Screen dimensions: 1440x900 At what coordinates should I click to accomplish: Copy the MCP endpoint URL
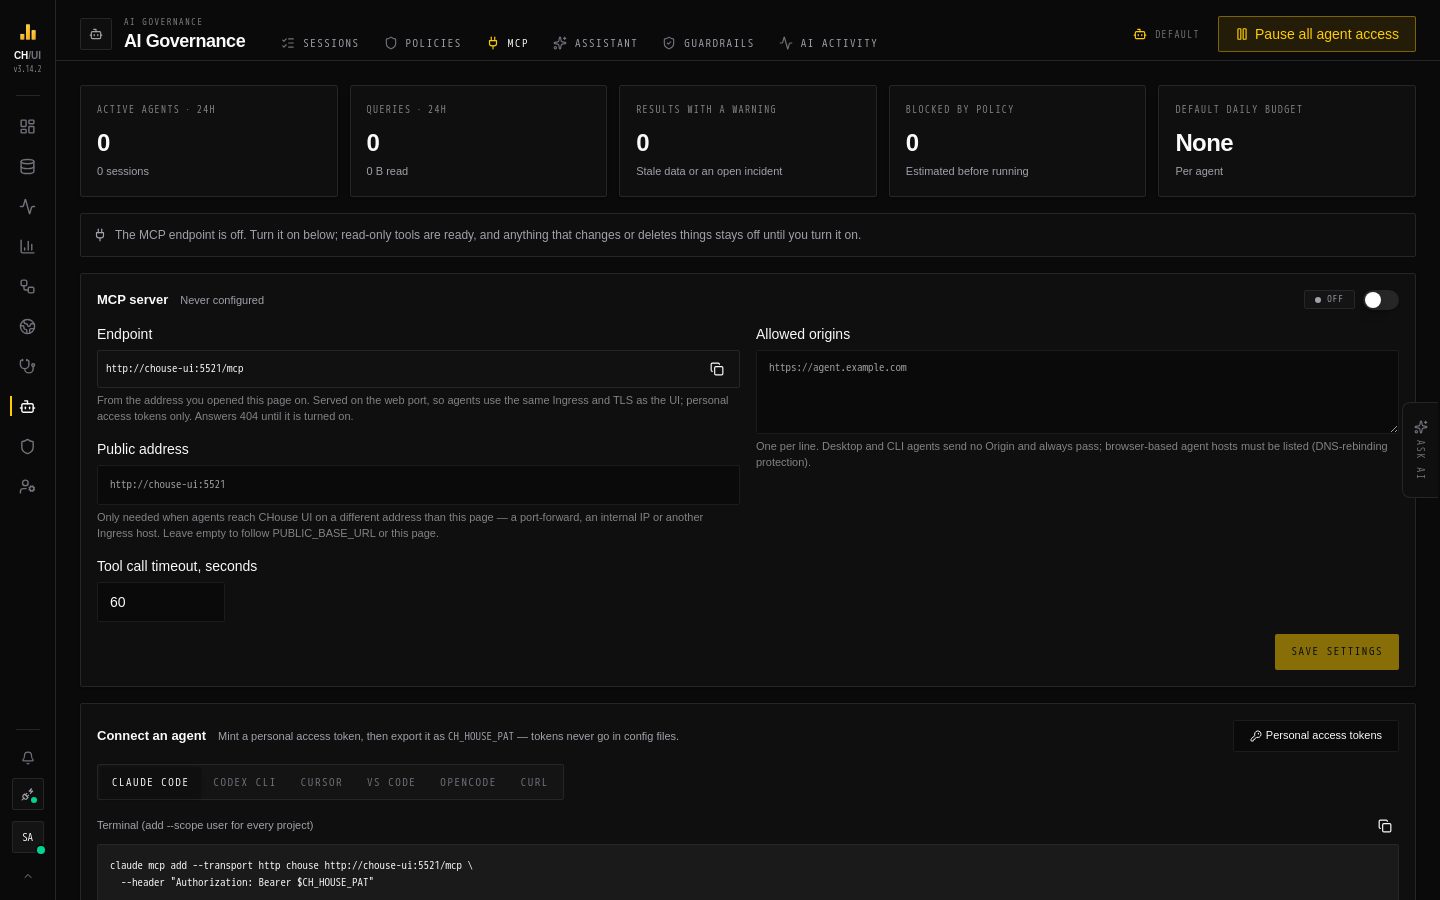tap(717, 369)
